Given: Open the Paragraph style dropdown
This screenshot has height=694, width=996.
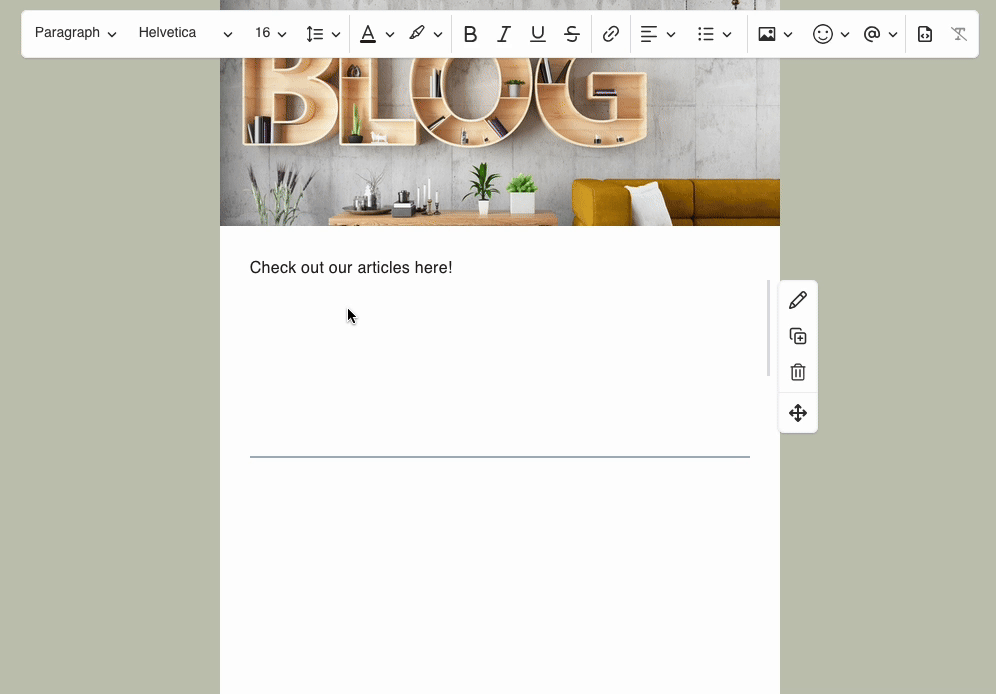Looking at the screenshot, I should (75, 33).
